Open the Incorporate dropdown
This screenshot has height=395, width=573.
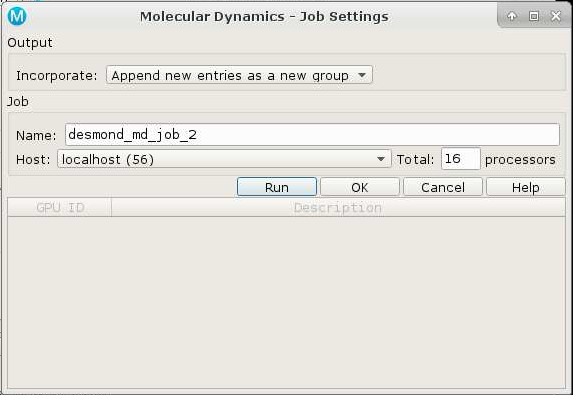(x=239, y=75)
